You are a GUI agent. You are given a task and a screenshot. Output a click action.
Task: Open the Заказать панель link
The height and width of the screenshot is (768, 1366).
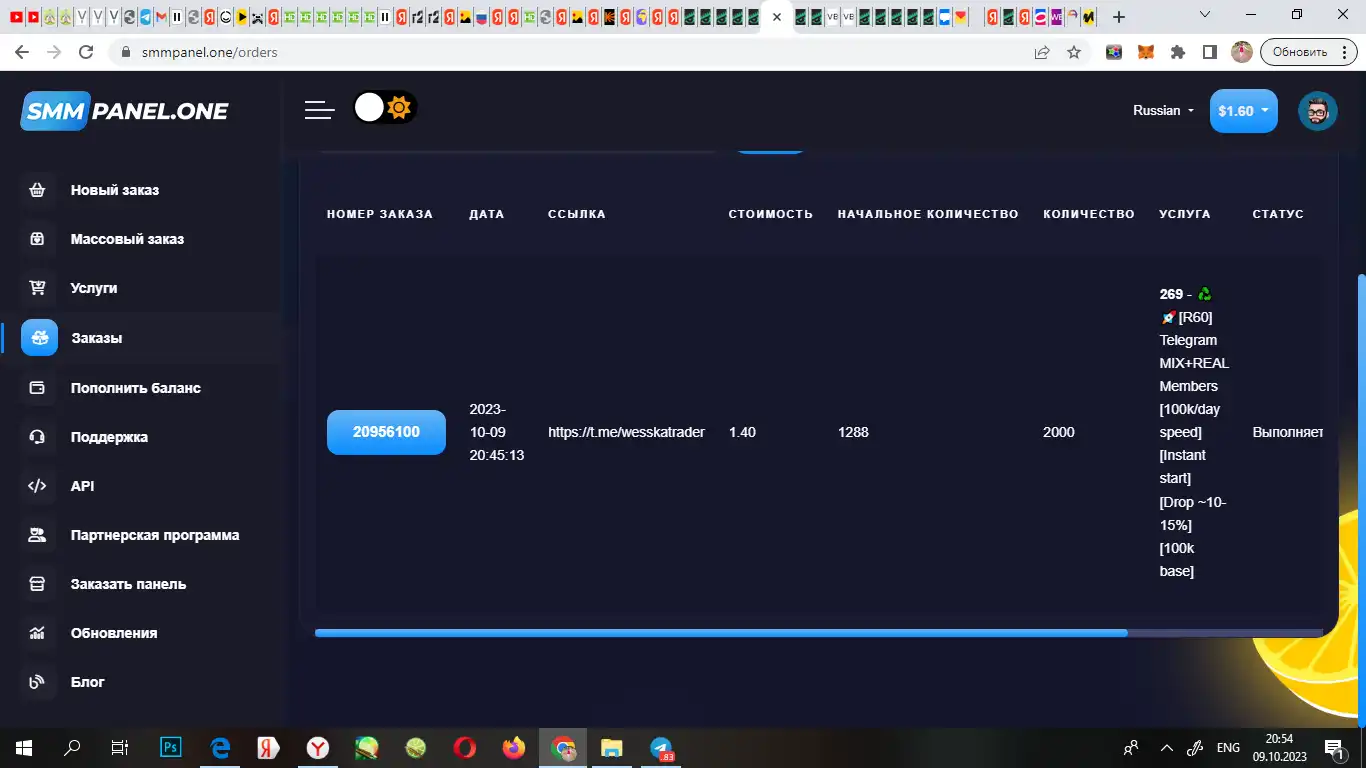128,584
